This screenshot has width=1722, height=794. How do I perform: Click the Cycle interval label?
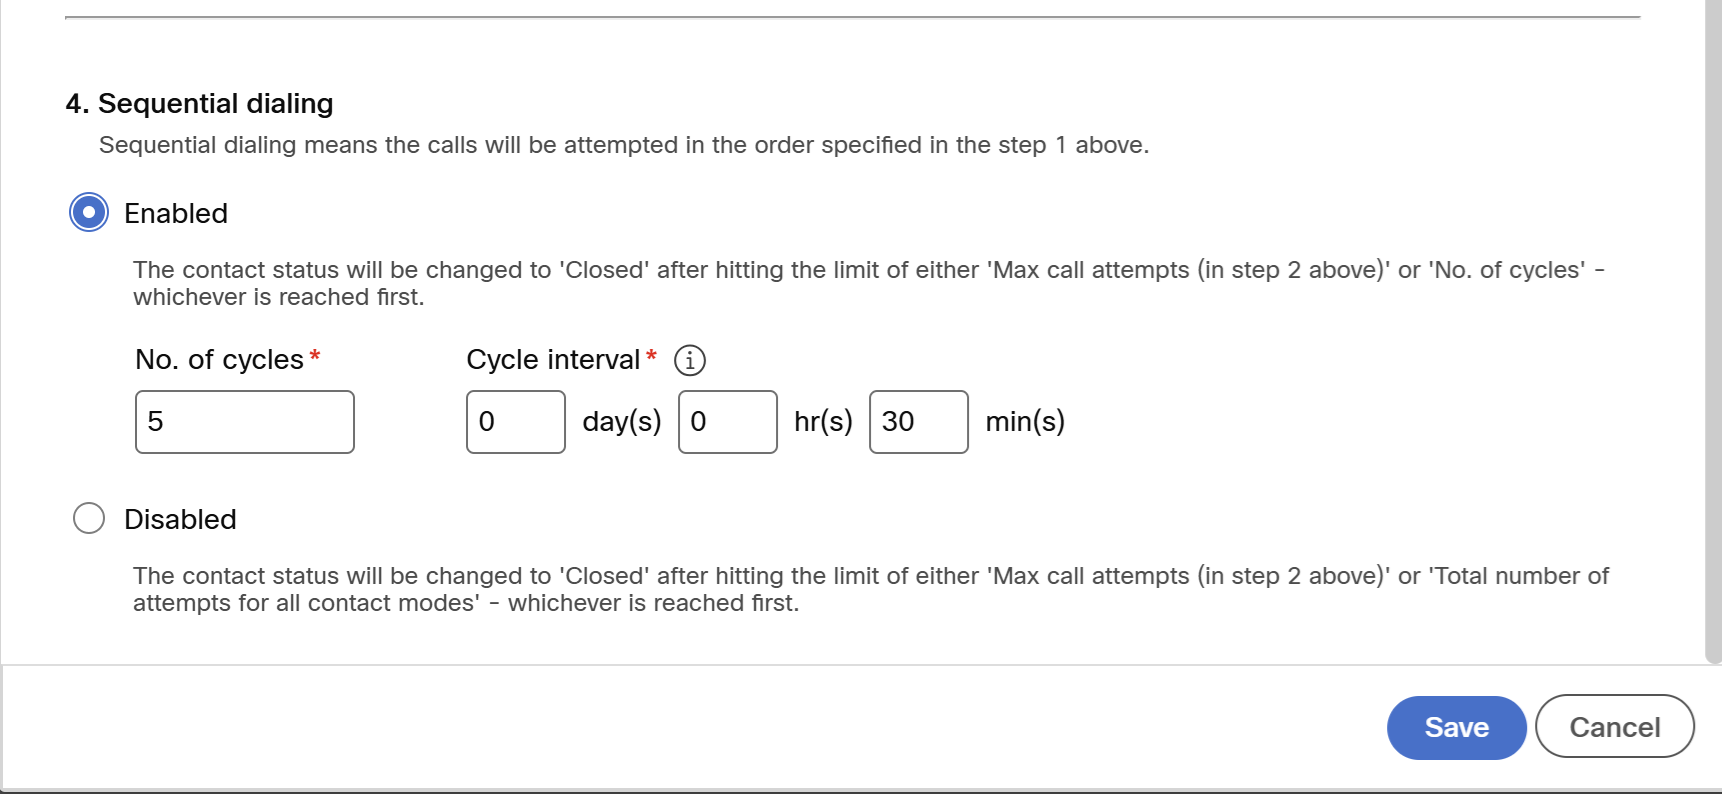pos(552,359)
